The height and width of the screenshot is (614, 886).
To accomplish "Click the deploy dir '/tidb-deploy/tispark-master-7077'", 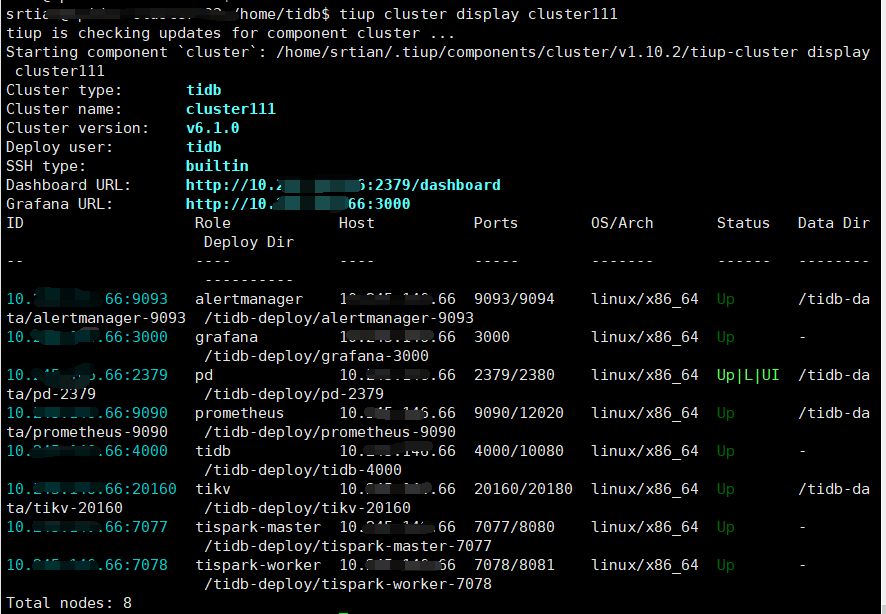I will 348,546.
